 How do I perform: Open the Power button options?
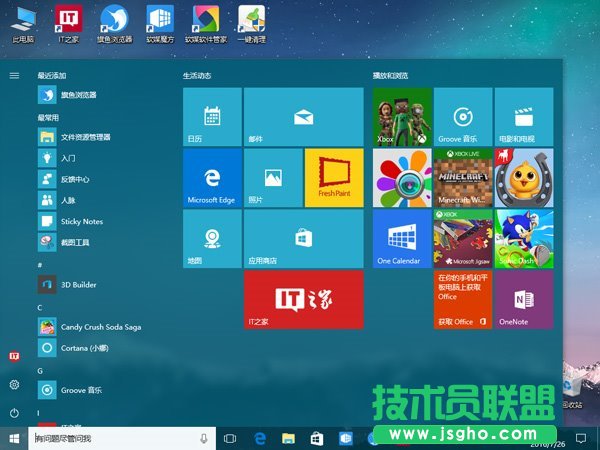14,413
